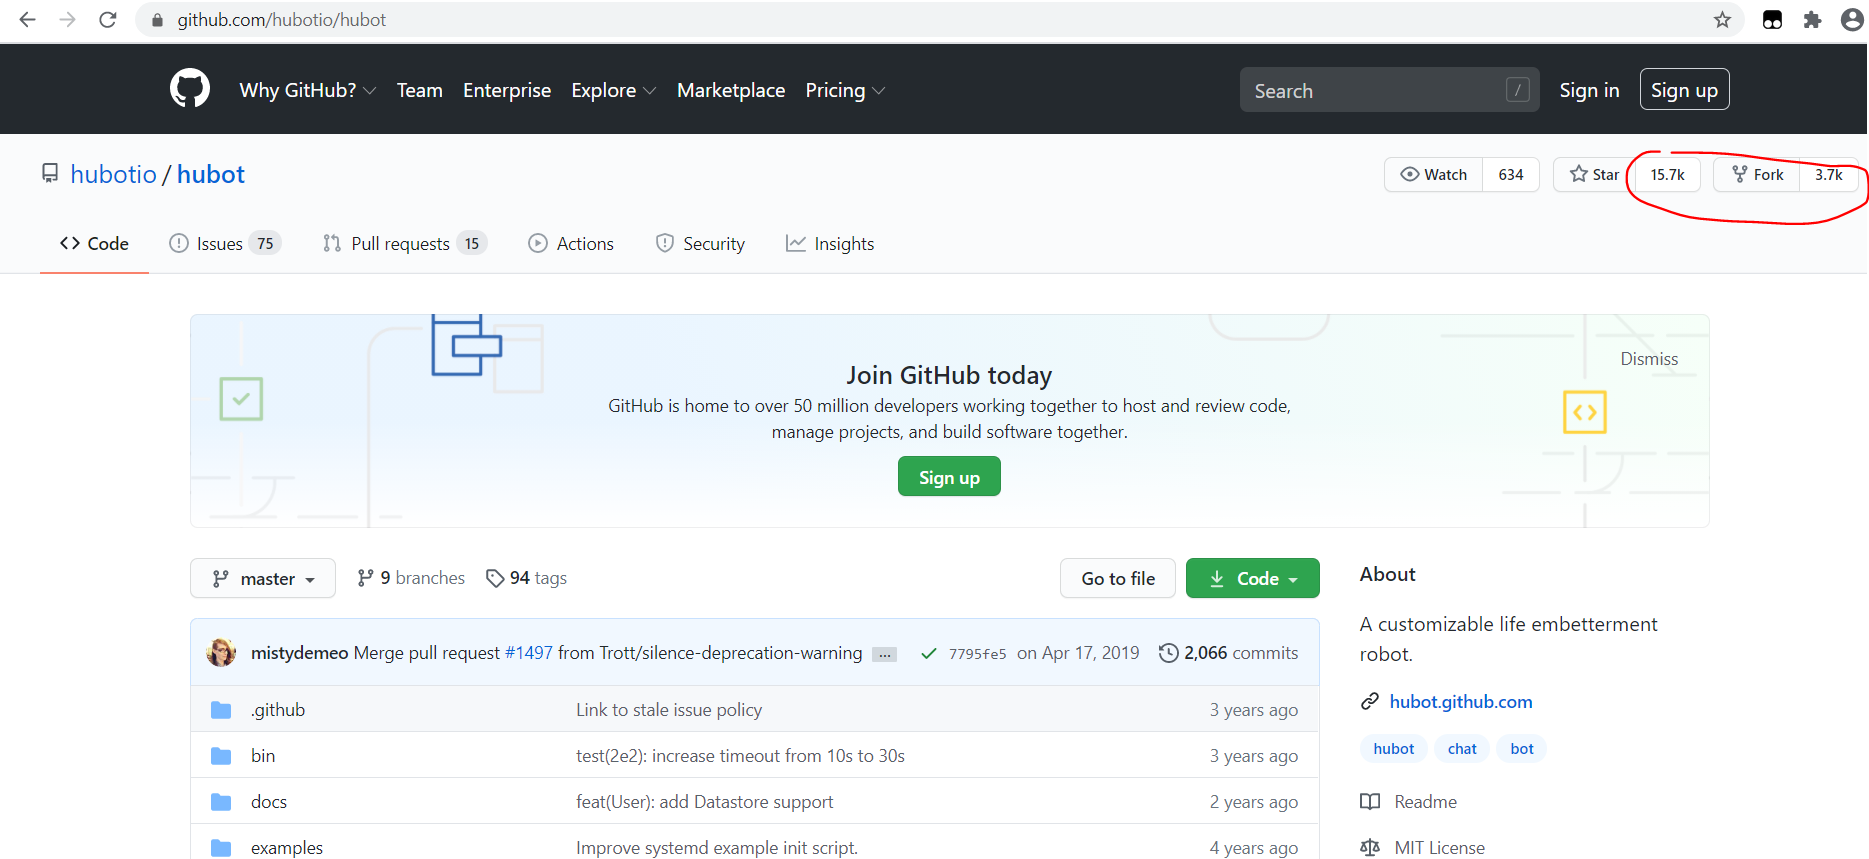Select the chat topic tag
This screenshot has height=859, width=1869.
pyautogui.click(x=1462, y=749)
